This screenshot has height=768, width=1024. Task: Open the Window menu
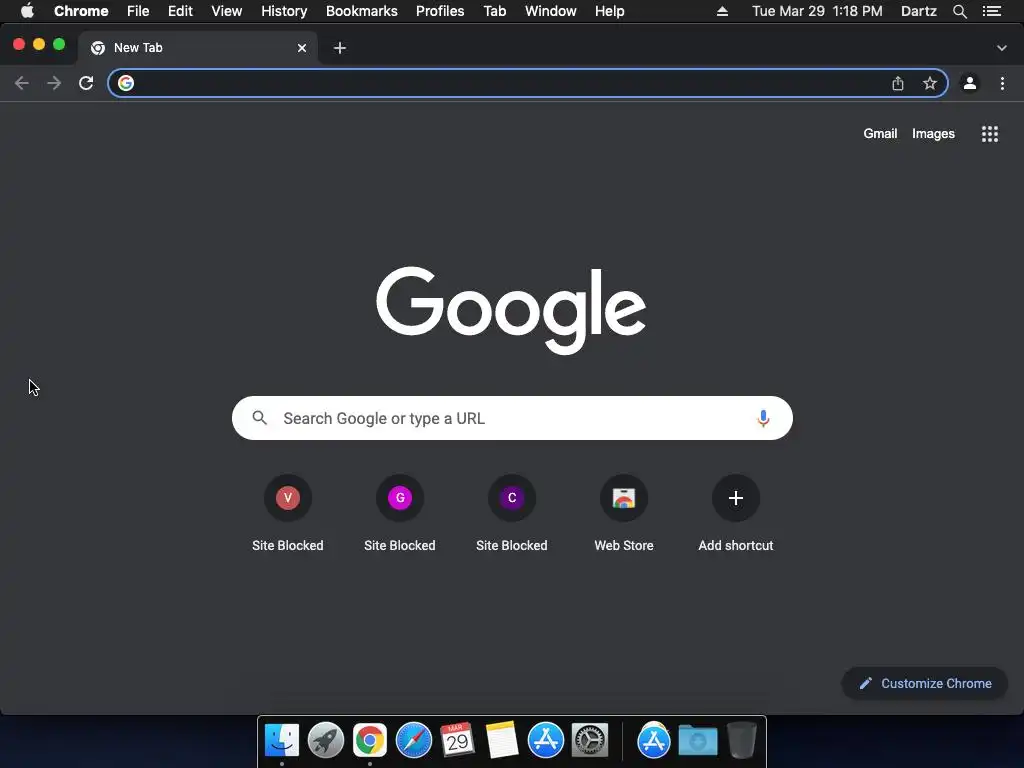pos(551,11)
